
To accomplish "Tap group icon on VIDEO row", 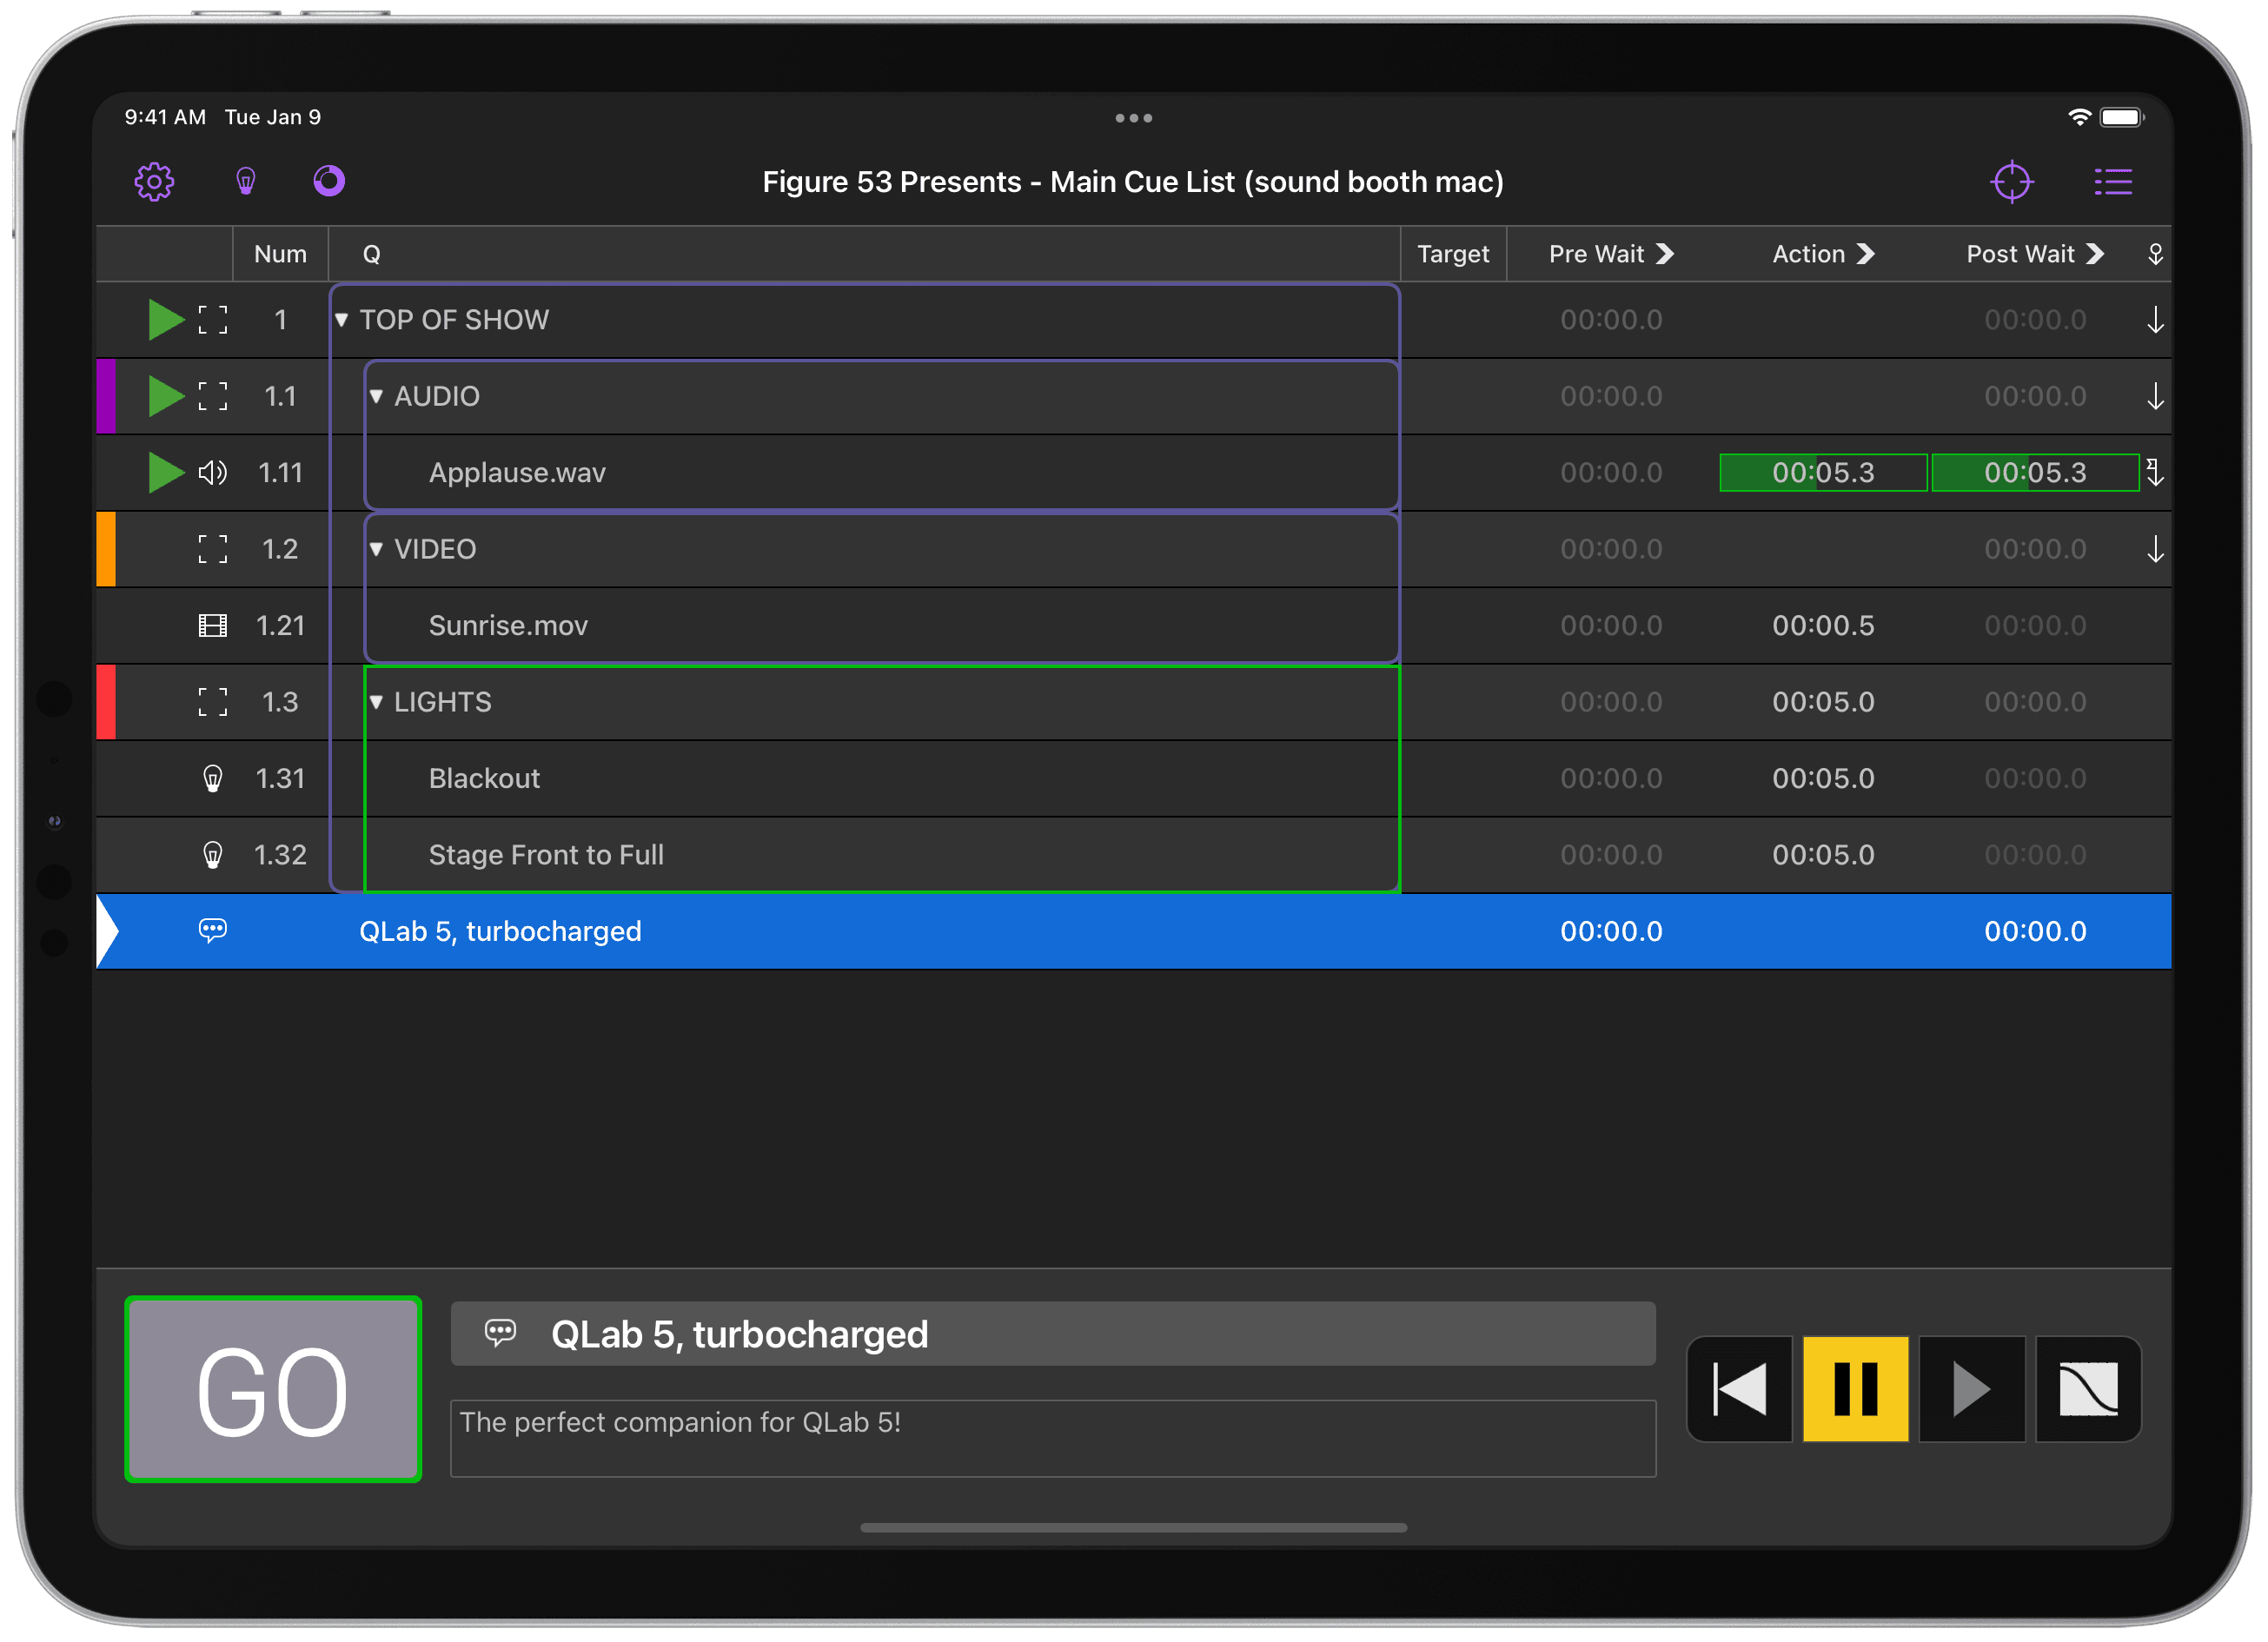I will [x=212, y=549].
